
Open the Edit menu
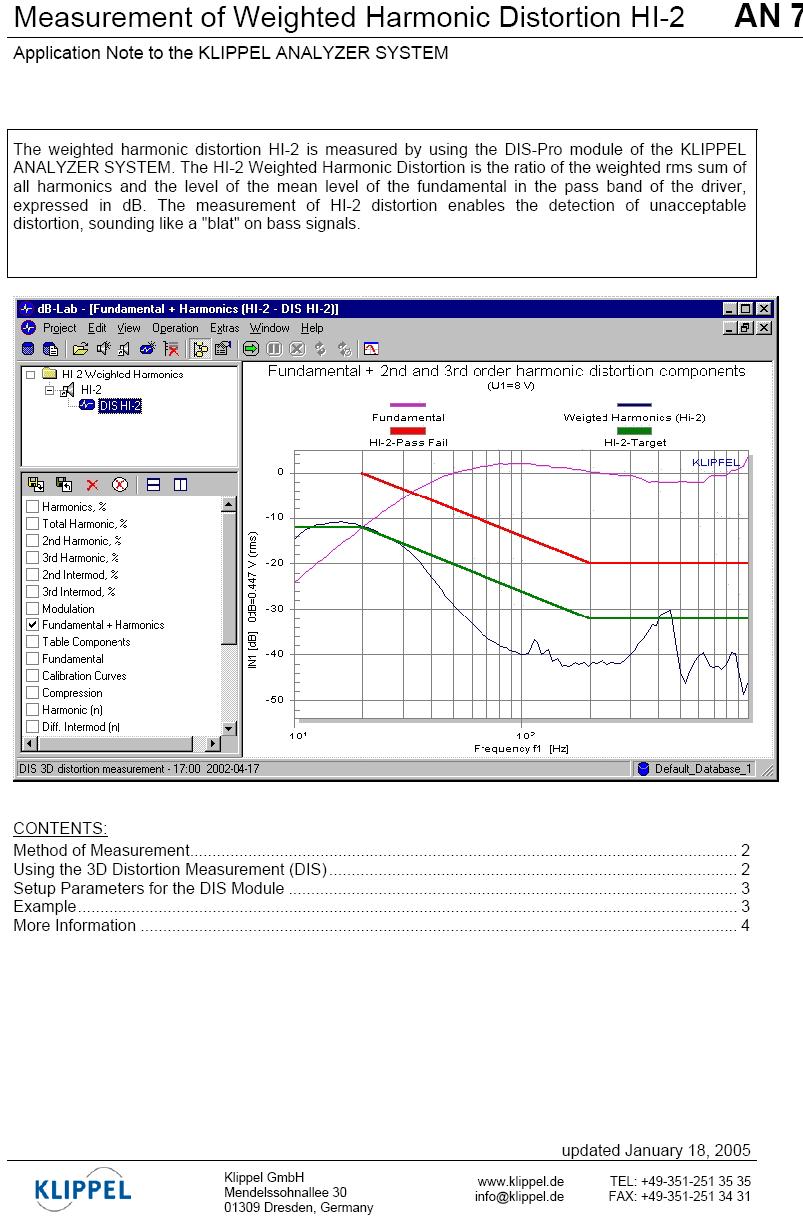[x=97, y=328]
